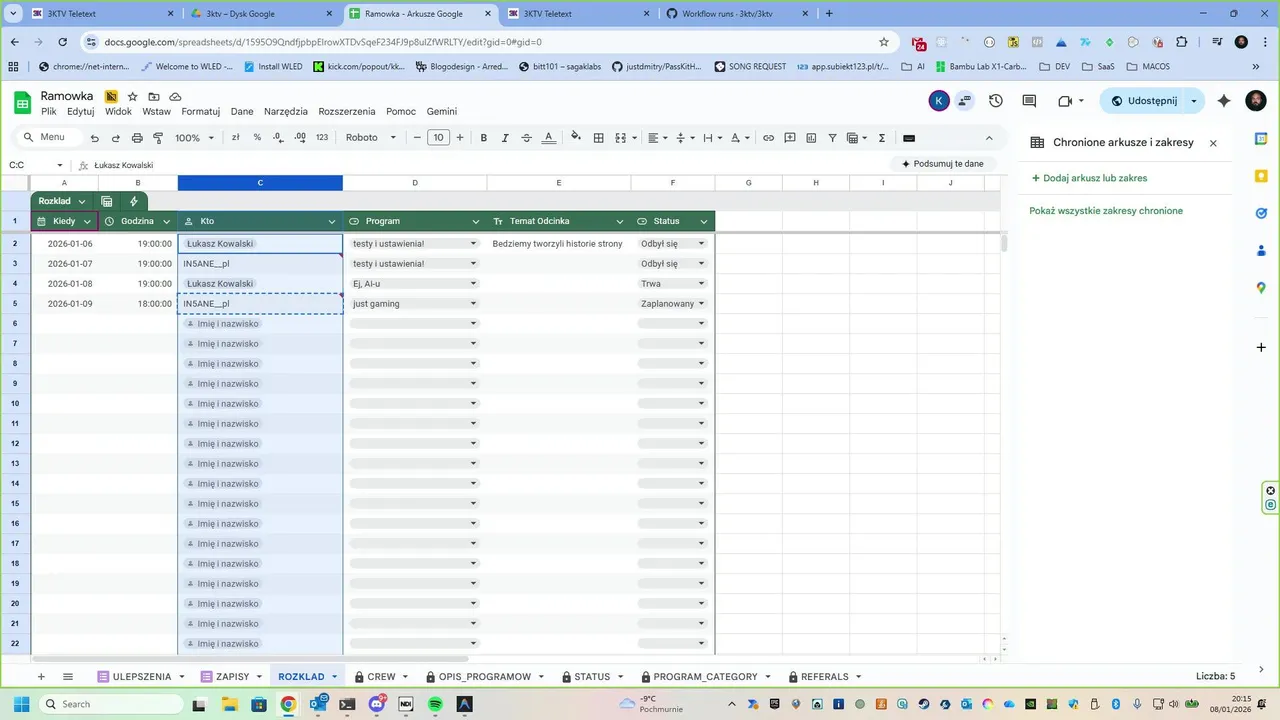Click Pokaż wszystkie zakresy chronione
This screenshot has width=1280, height=720.
(1106, 211)
